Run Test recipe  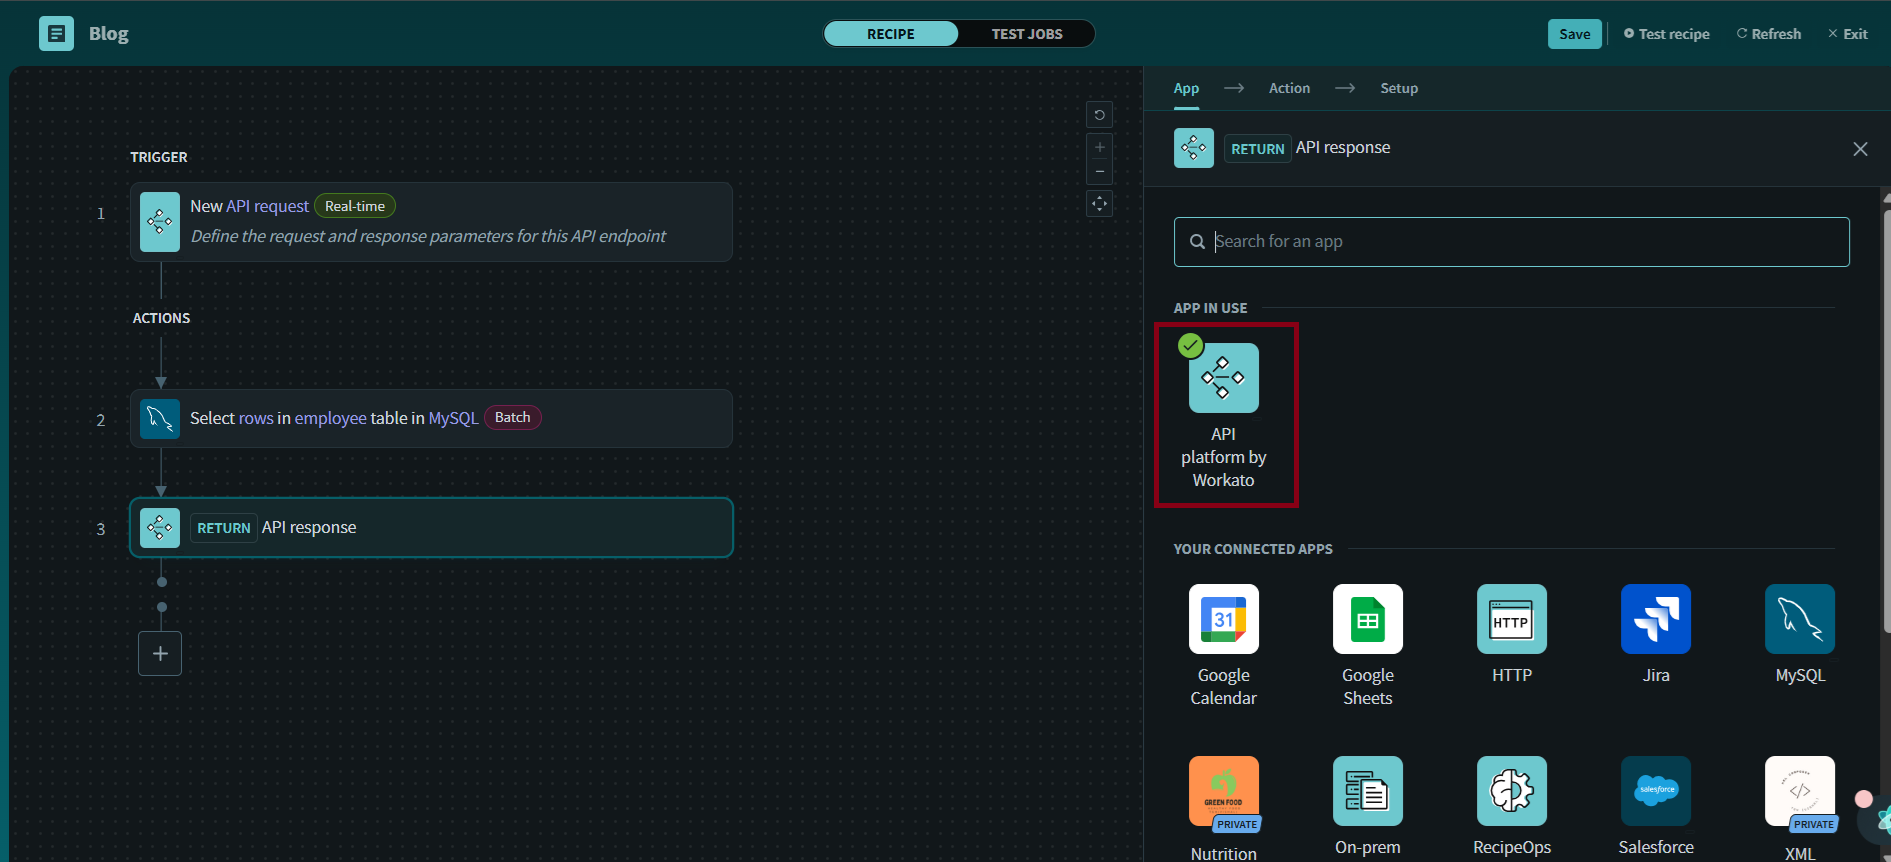1666,34
